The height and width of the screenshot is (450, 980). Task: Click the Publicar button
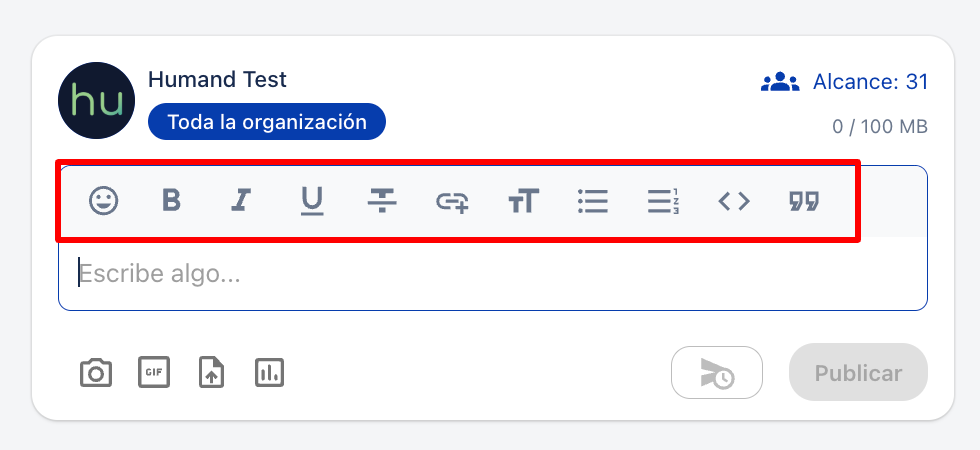click(x=858, y=372)
